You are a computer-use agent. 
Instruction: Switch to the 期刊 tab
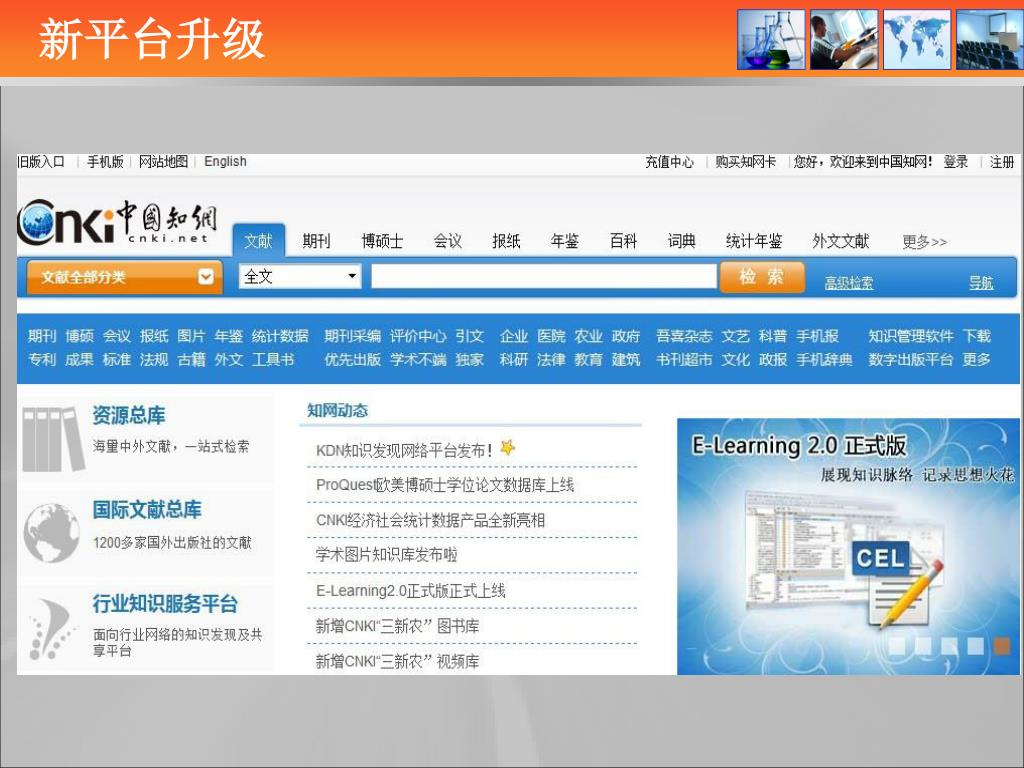[316, 241]
